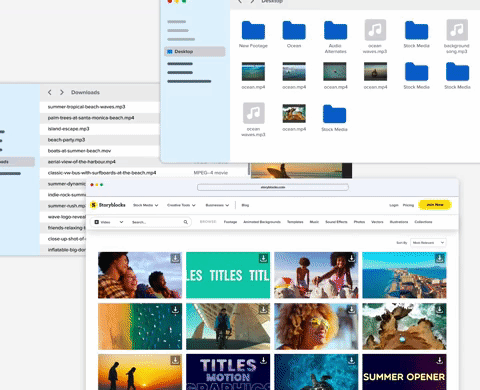
Task: Click the browser address bar
Action: 273,187
